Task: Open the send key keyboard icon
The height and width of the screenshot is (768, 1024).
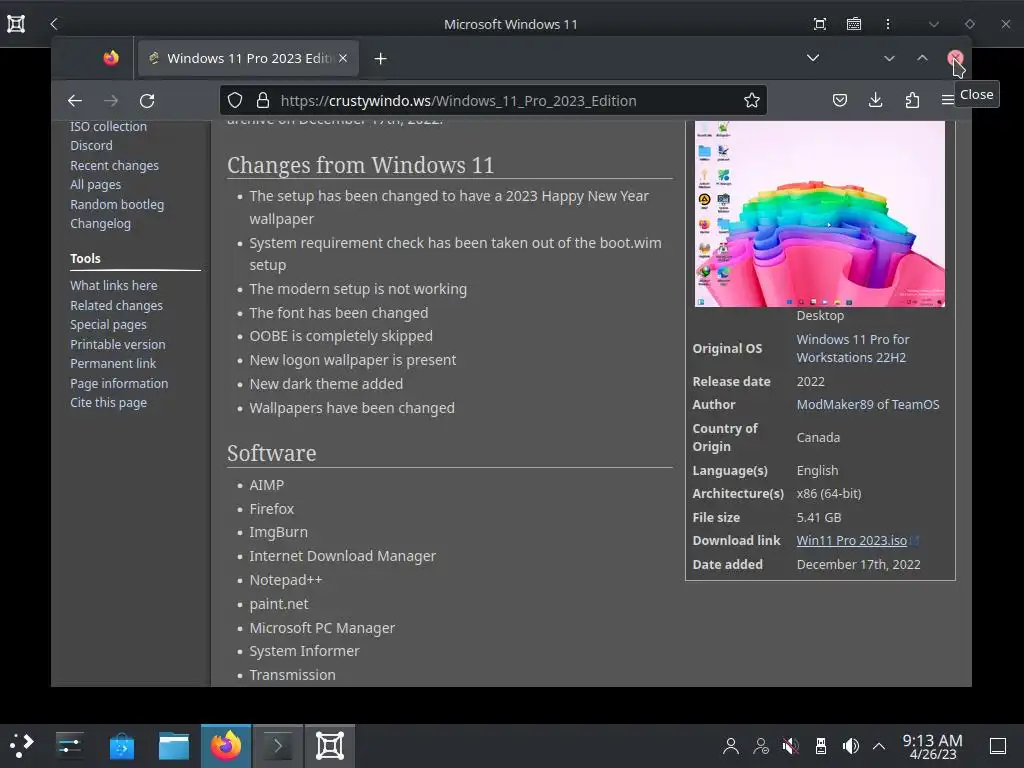Action: pyautogui.click(x=854, y=24)
